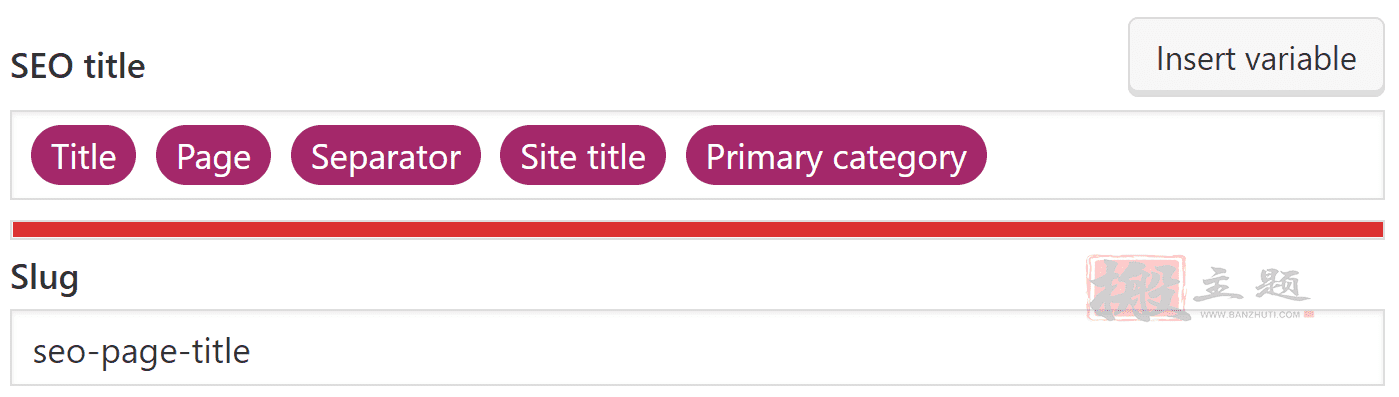Select the Page variable tag
Viewport: 1399px width, 397px height.
(x=214, y=156)
